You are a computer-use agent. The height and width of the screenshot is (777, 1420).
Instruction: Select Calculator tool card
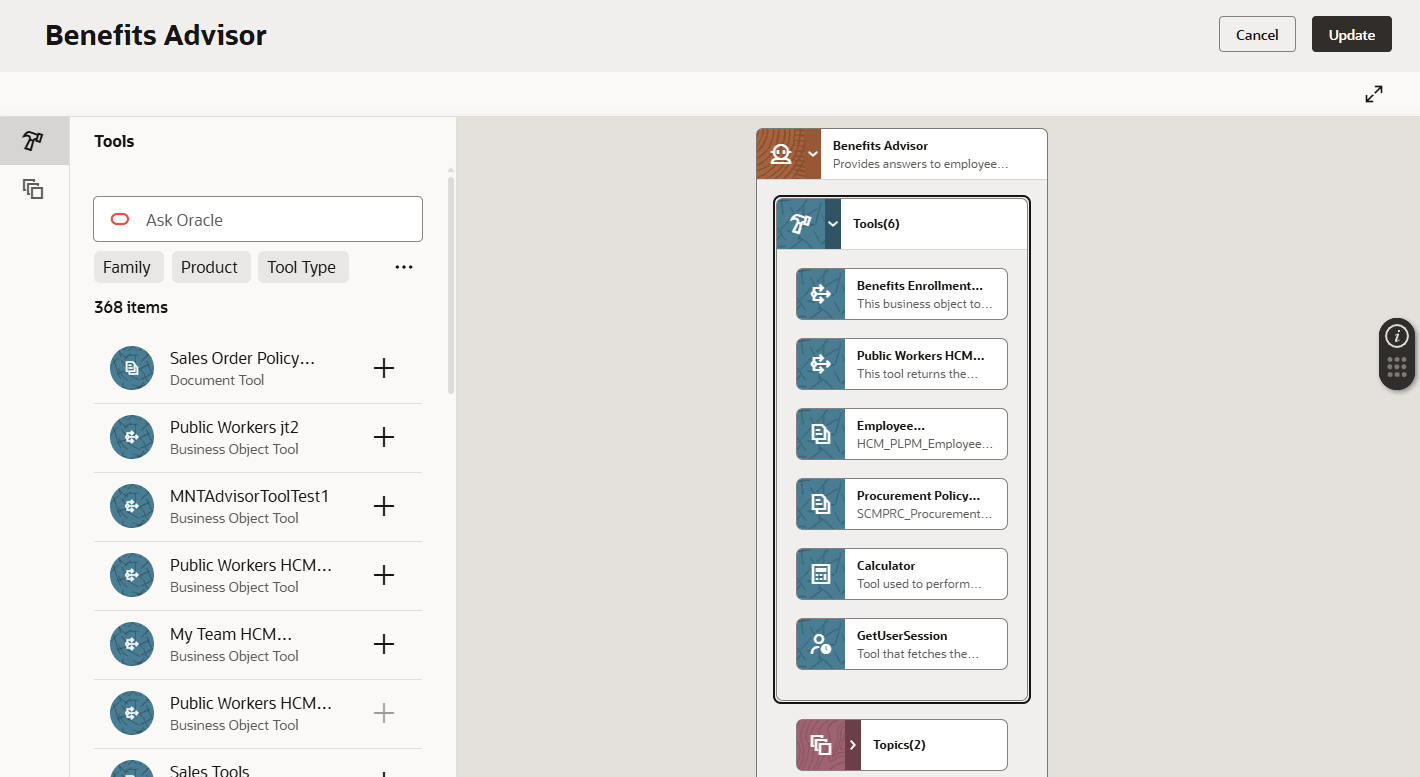[x=902, y=574]
